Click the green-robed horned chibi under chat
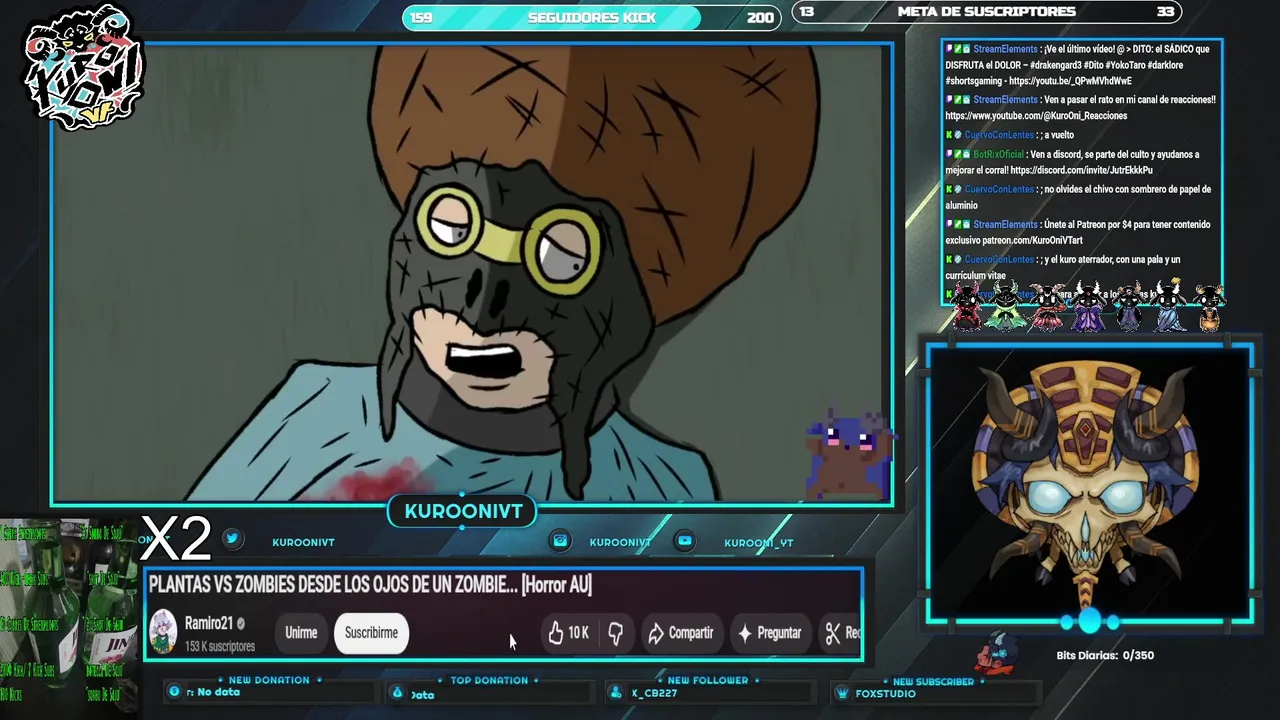The height and width of the screenshot is (720, 1280). [x=1005, y=306]
